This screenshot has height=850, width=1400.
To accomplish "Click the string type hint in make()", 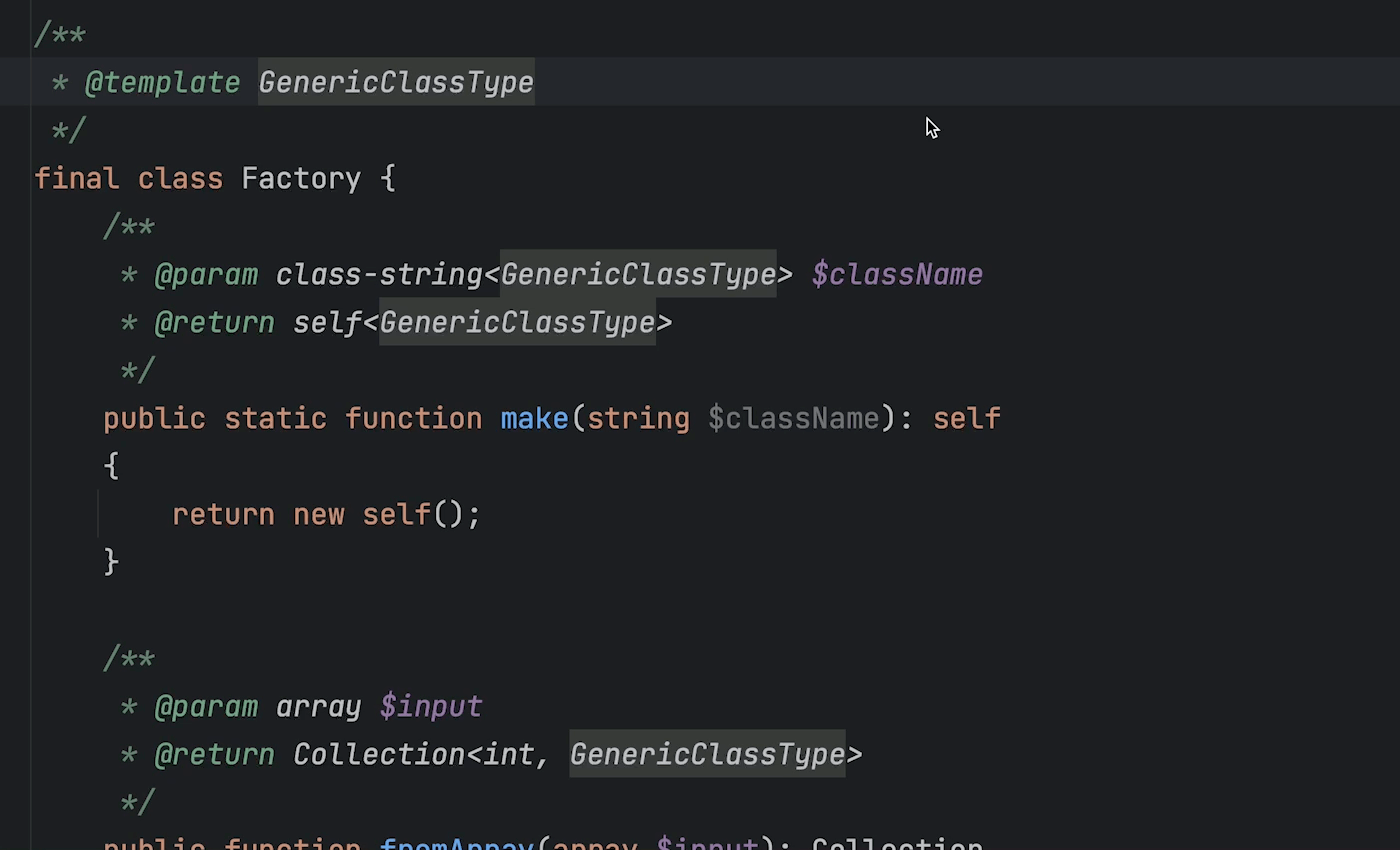I will [x=638, y=418].
